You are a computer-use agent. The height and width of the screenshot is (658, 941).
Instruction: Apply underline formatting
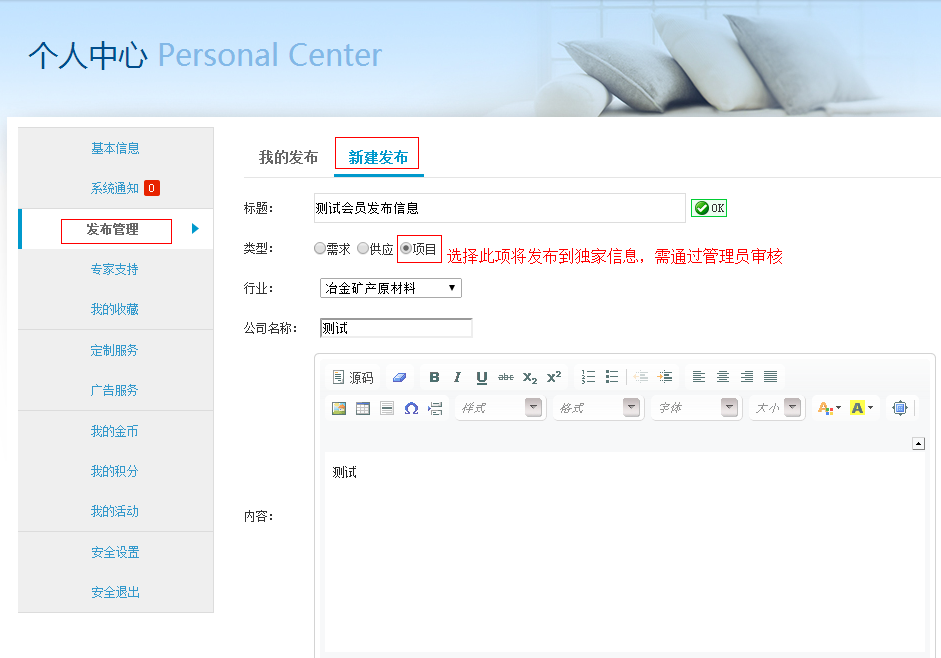pos(481,377)
